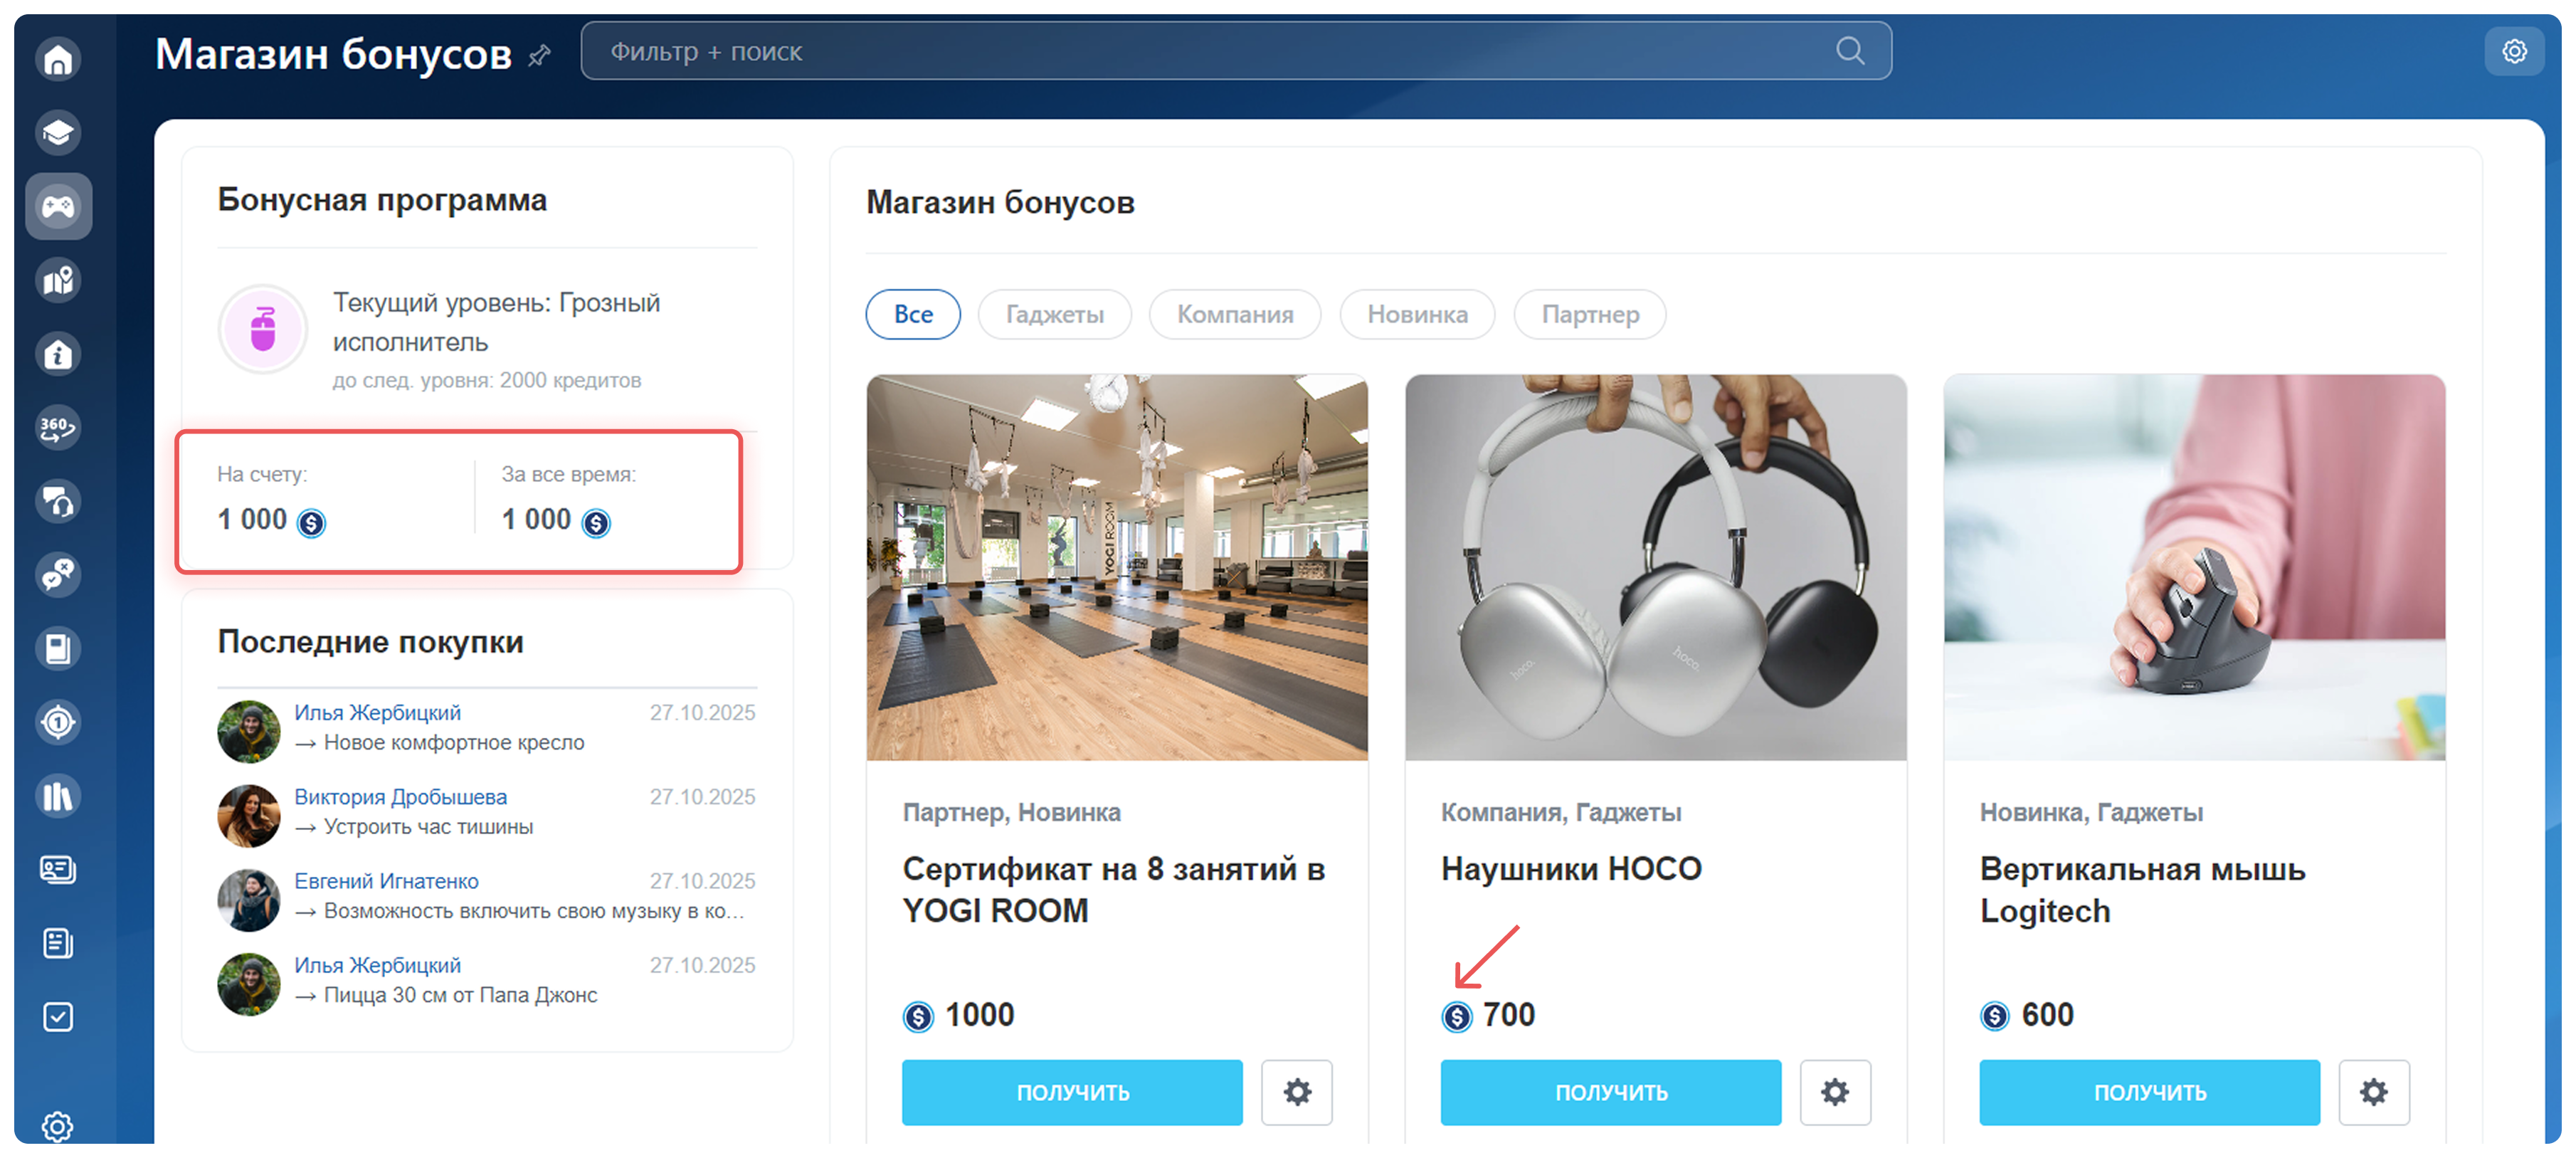Select the Все filter tab

tap(912, 314)
